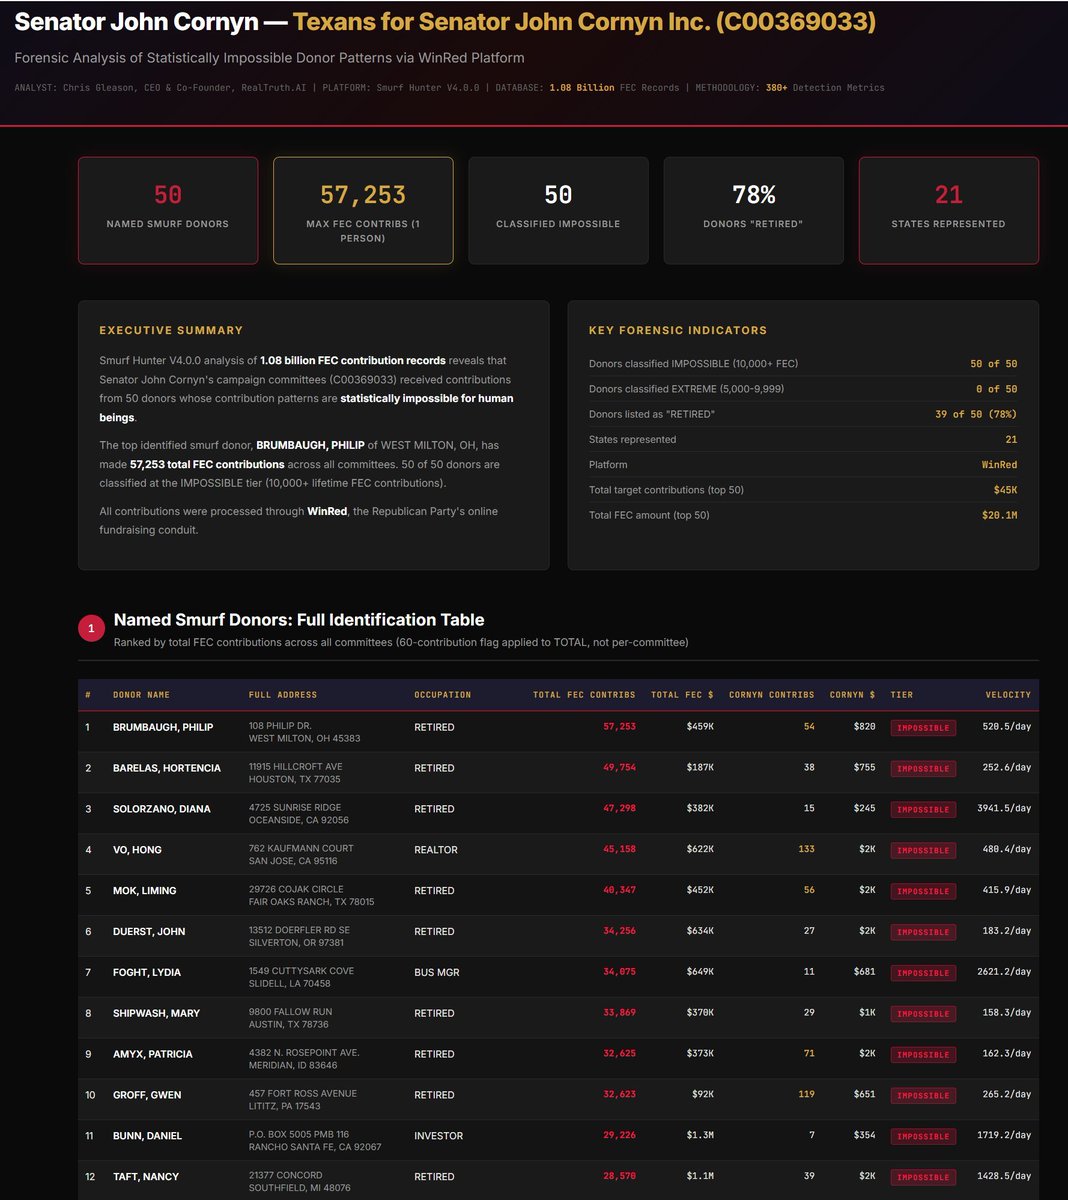1068x1200 pixels.
Task: Click the Named Smurf Donors section heading
Action: pos(299,620)
